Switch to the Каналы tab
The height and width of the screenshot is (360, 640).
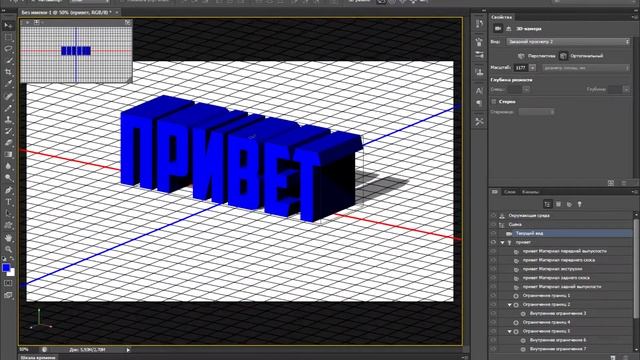(531, 192)
